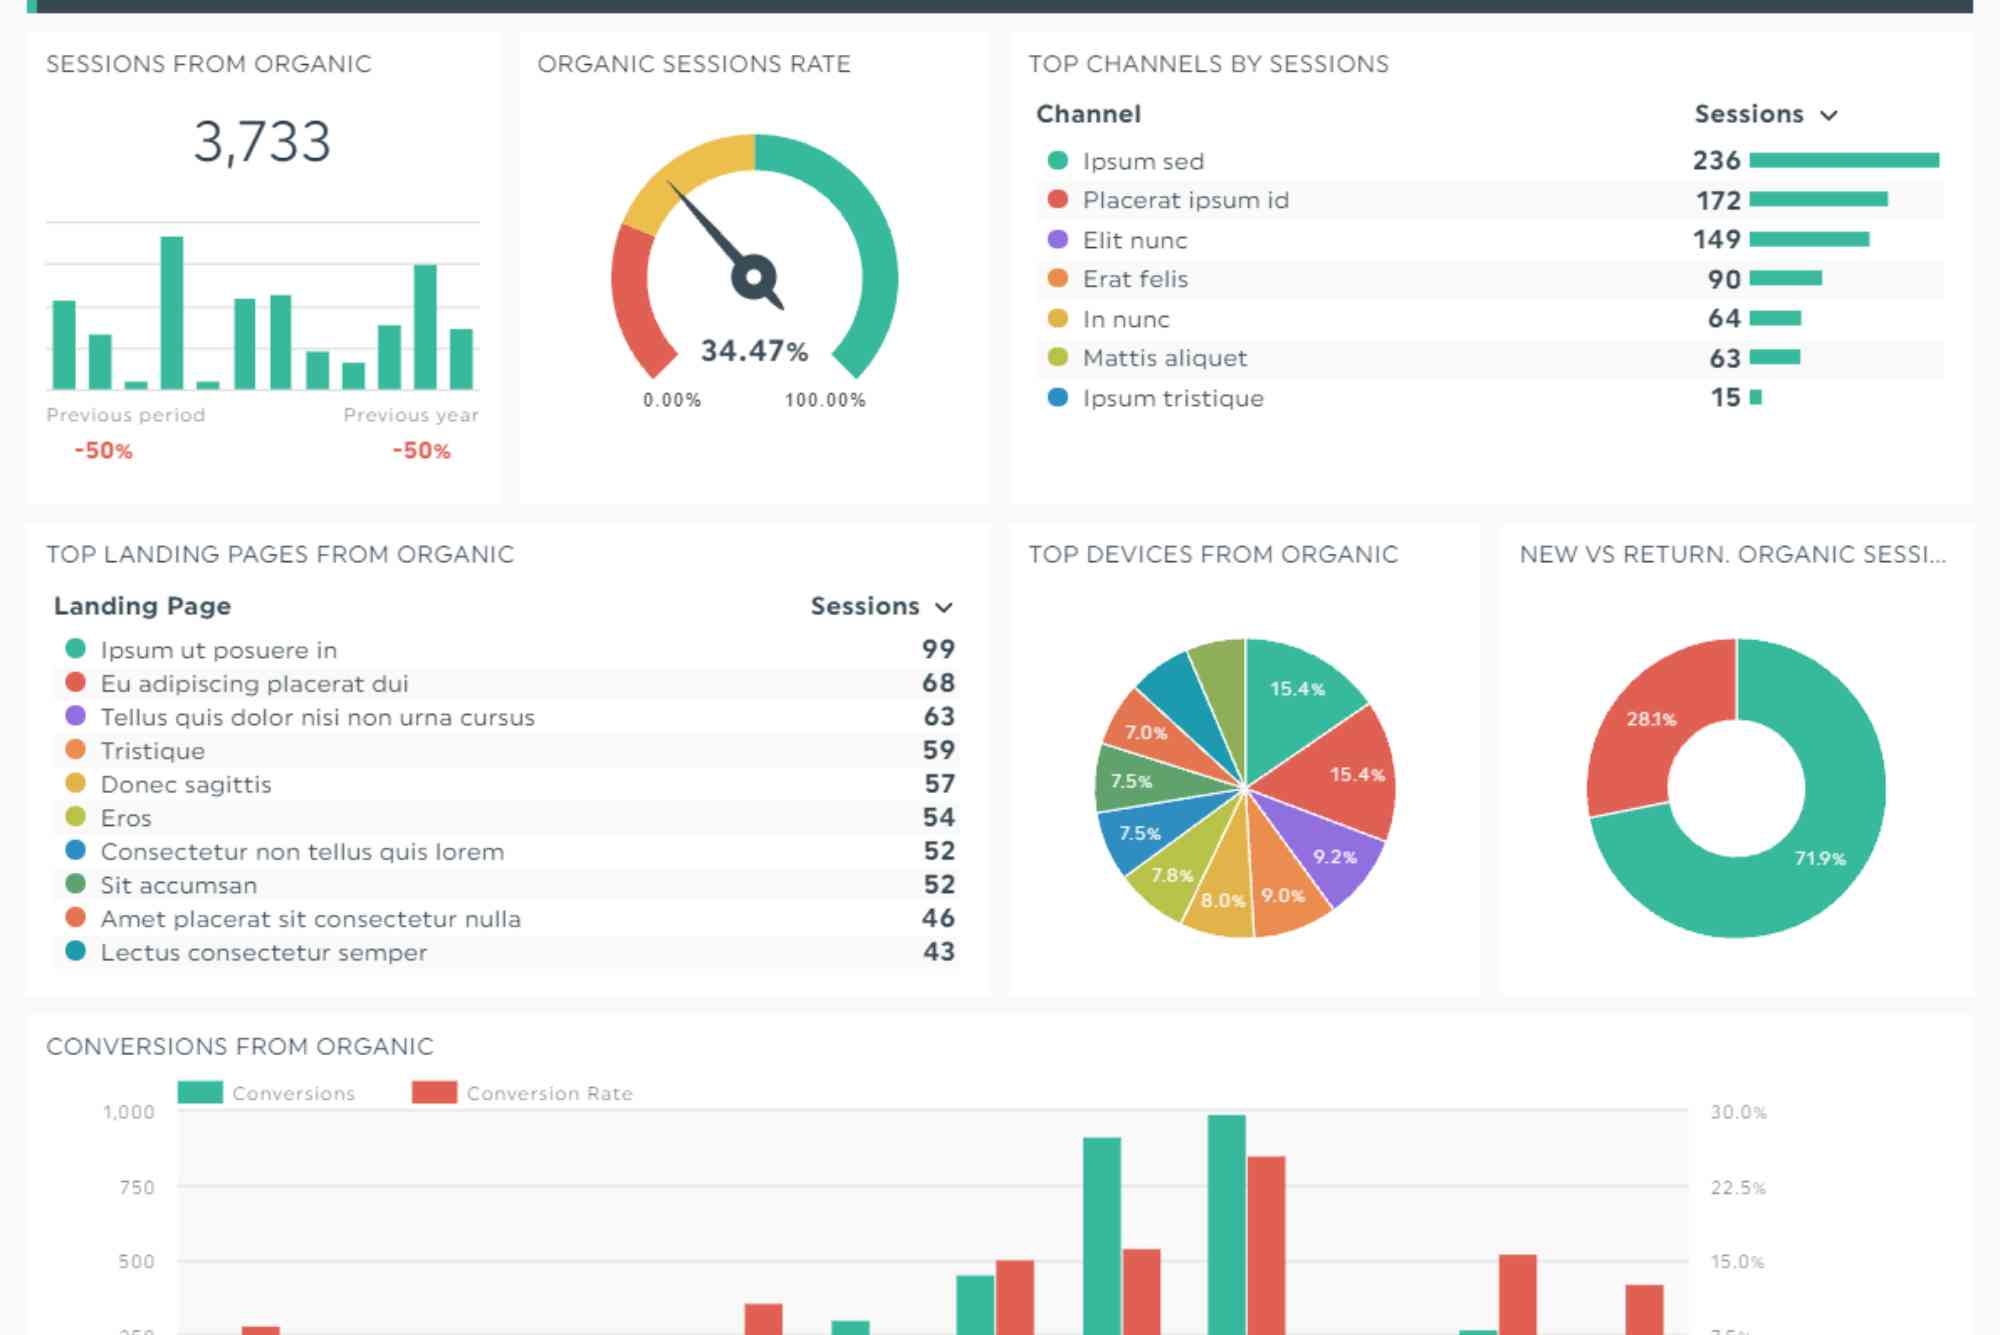2000x1335 pixels.
Task: Select the blue dot icon beside Ipsum tristique
Action: point(1056,397)
